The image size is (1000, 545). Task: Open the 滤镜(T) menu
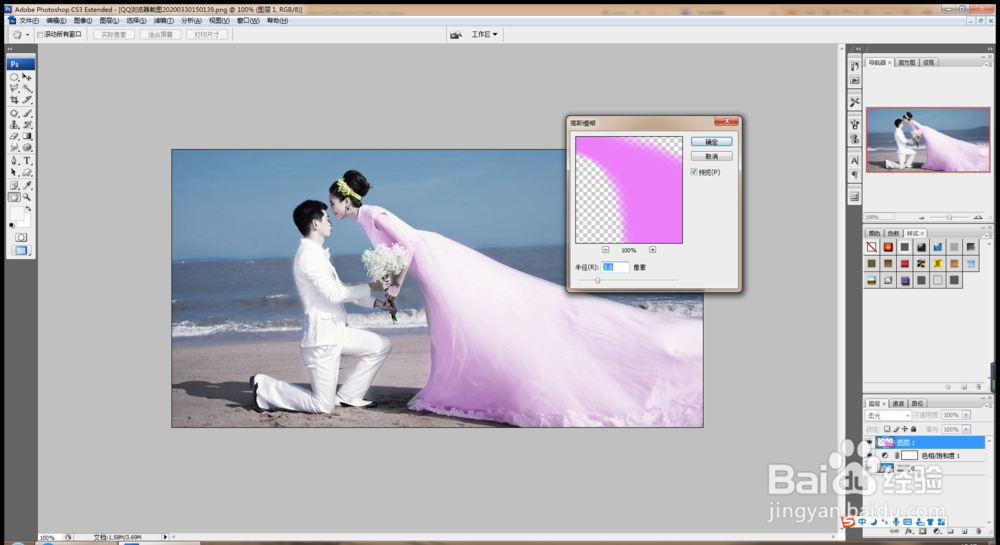pyautogui.click(x=164, y=21)
